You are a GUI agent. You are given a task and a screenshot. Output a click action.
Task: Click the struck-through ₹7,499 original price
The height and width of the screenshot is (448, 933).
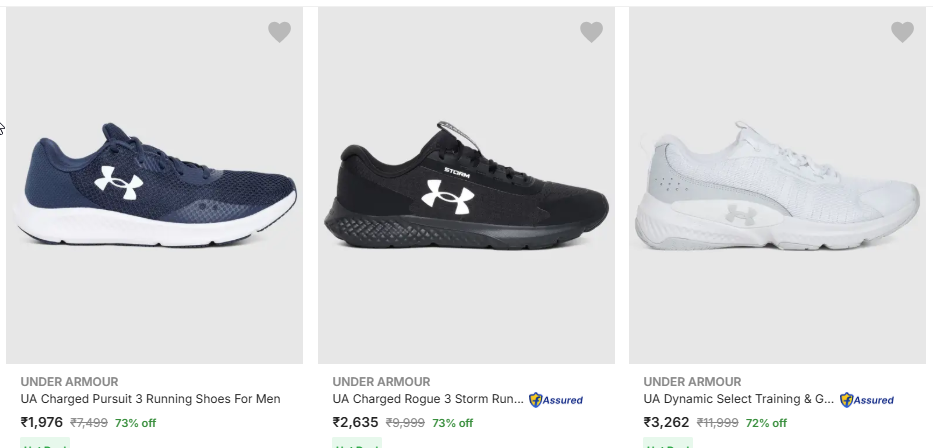pyautogui.click(x=89, y=423)
